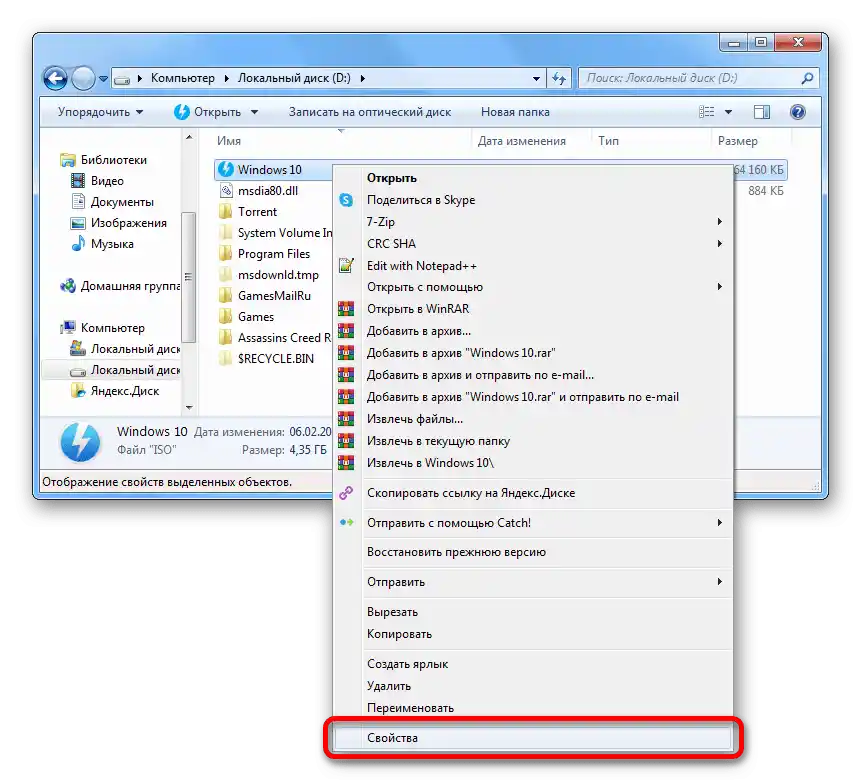
Task: Sort files by the Имя column
Action: point(229,141)
